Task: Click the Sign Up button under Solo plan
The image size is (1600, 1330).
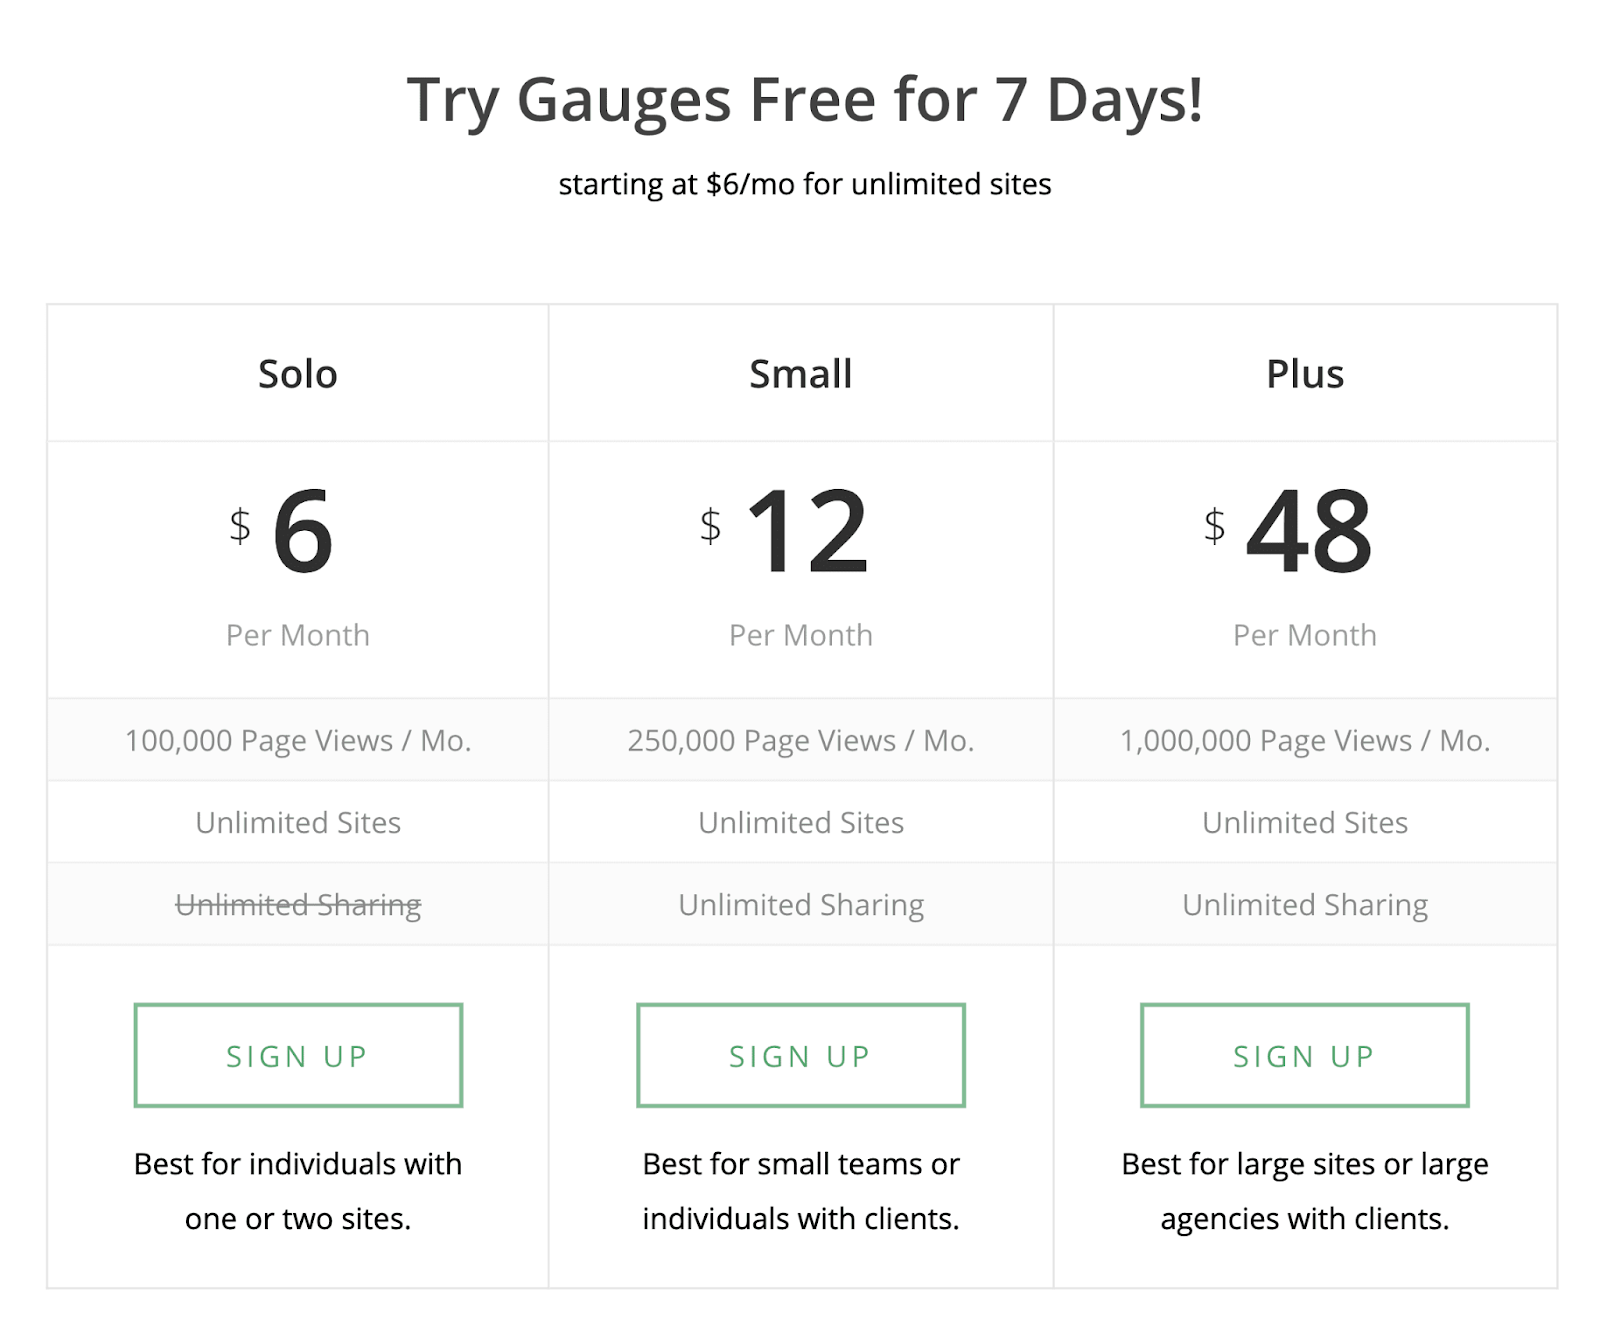Action: coord(297,1054)
